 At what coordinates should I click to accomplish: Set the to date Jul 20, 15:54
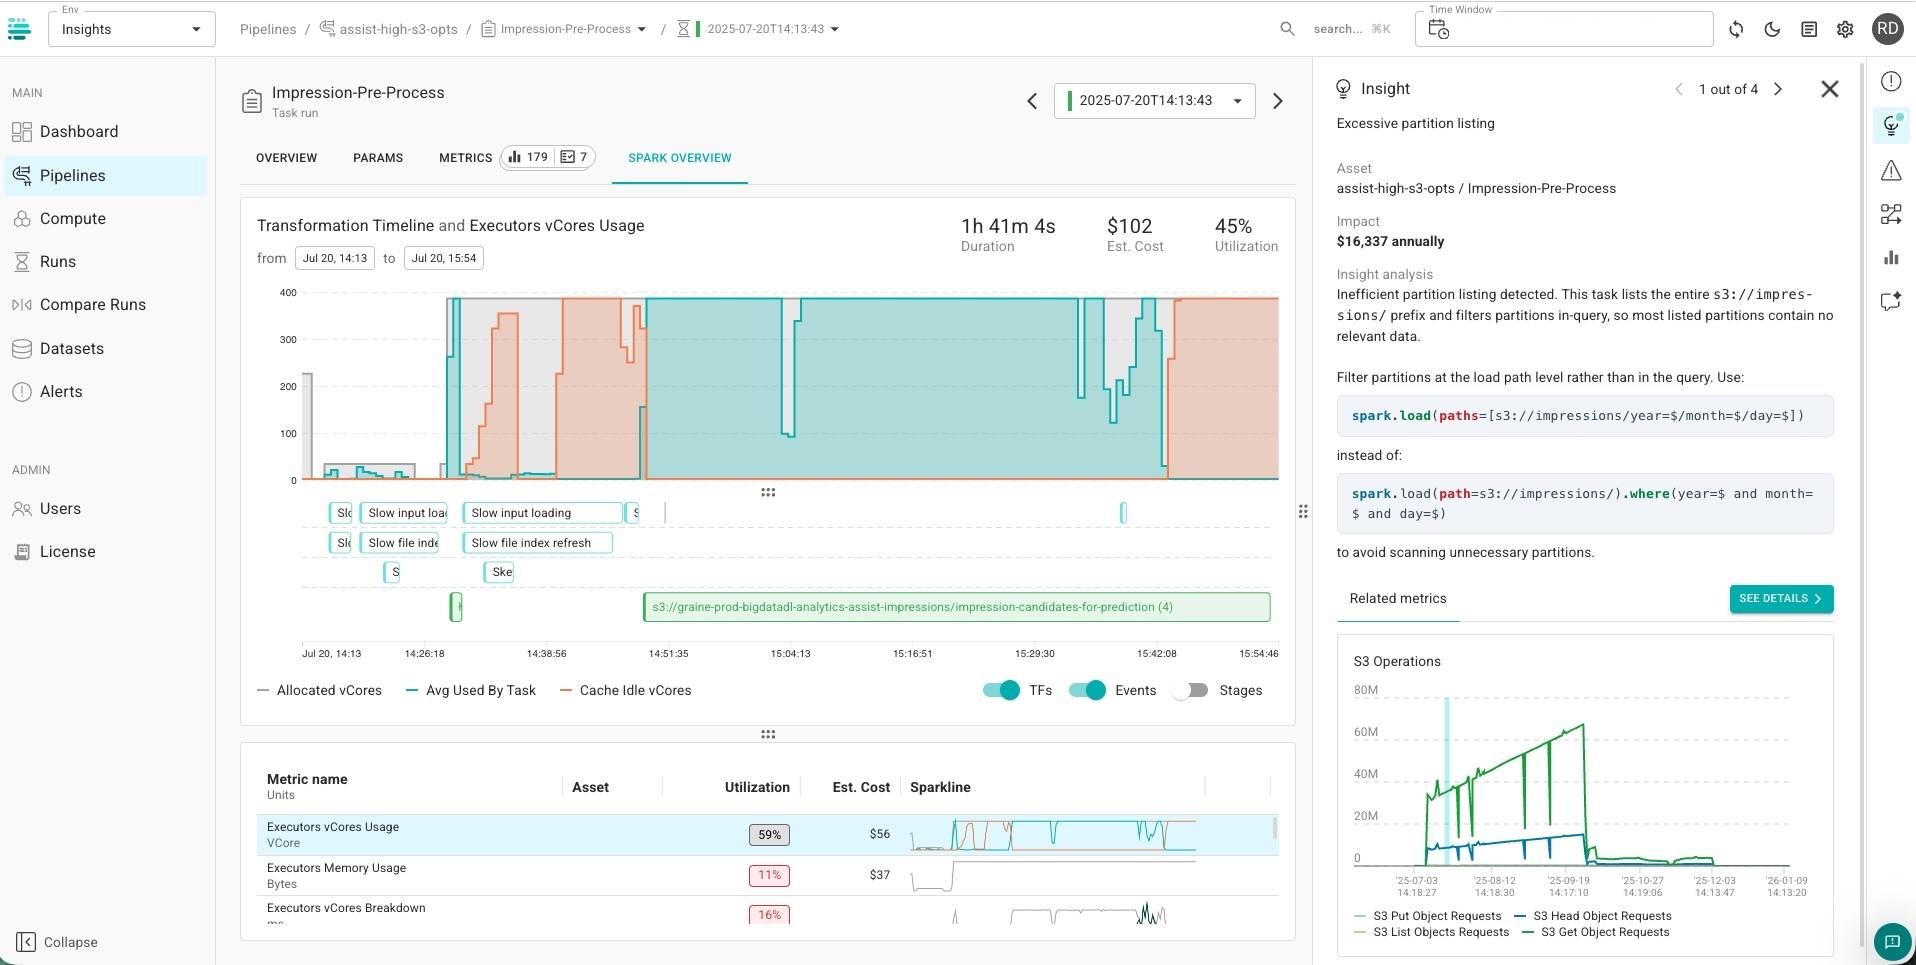[444, 258]
